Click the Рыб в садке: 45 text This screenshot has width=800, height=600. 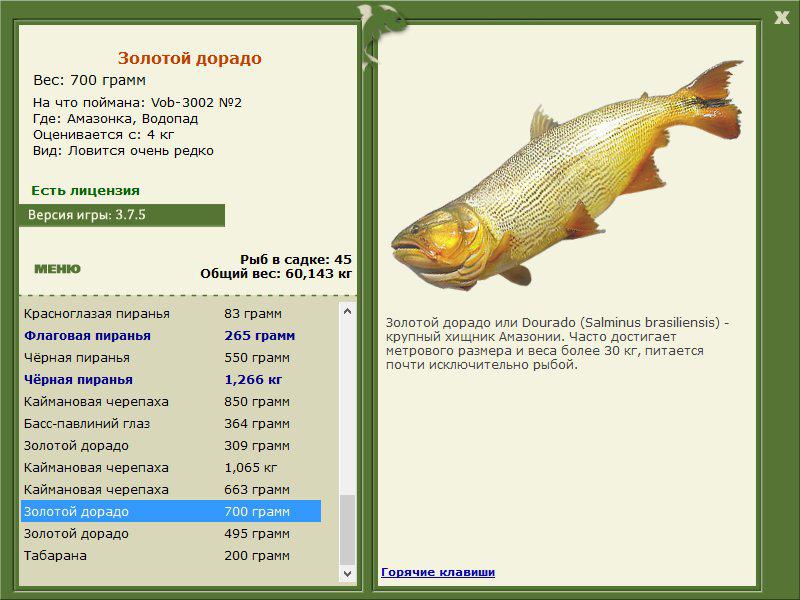coord(296,259)
